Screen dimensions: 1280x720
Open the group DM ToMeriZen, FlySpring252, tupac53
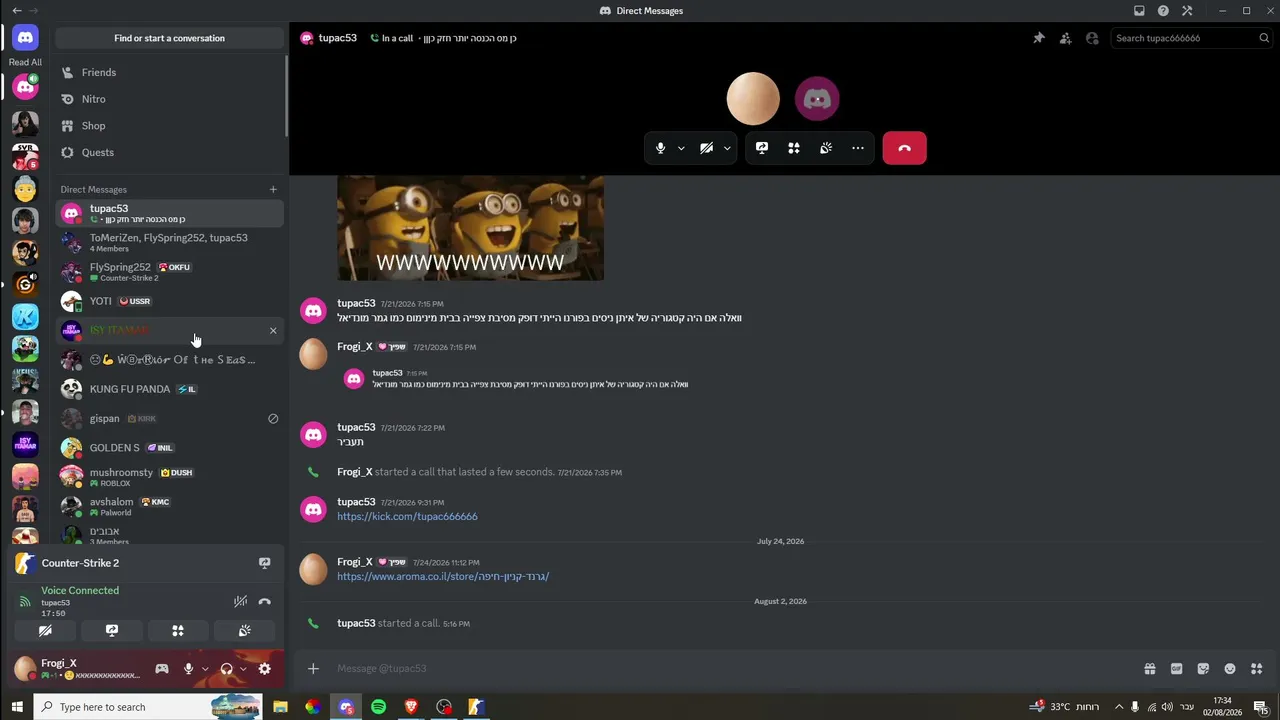point(169,242)
